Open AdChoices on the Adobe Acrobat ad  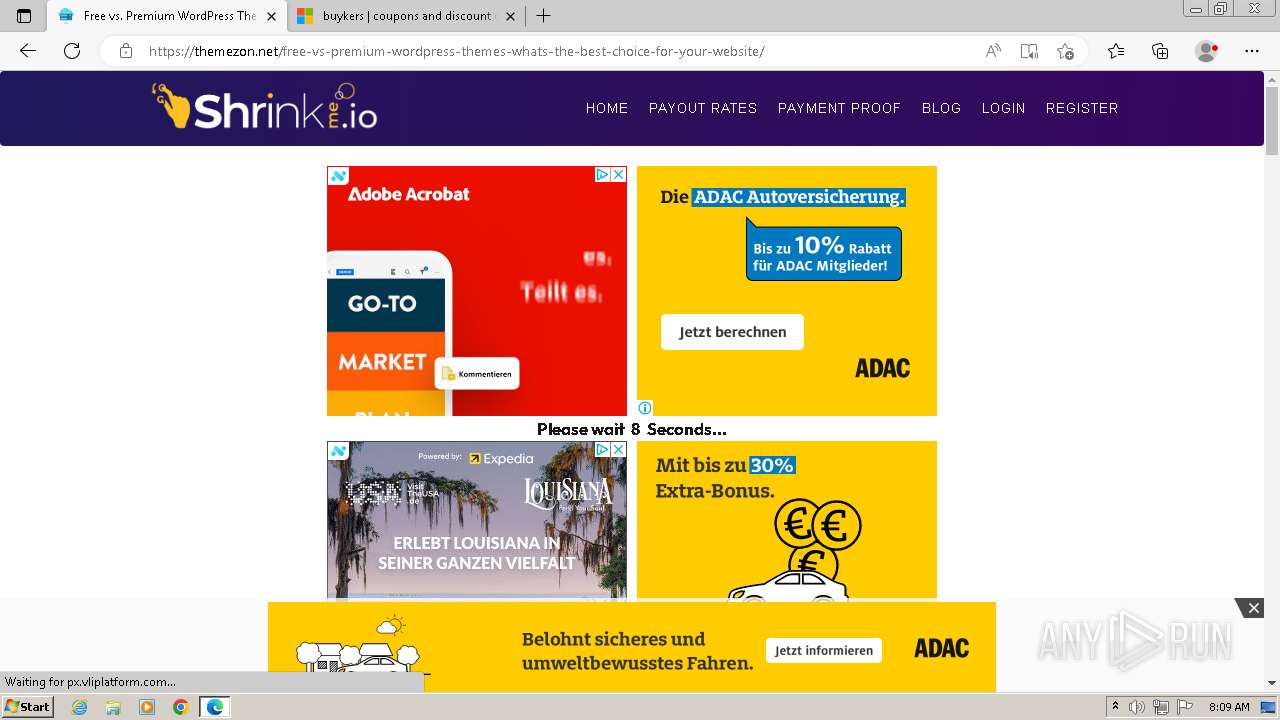(x=603, y=174)
